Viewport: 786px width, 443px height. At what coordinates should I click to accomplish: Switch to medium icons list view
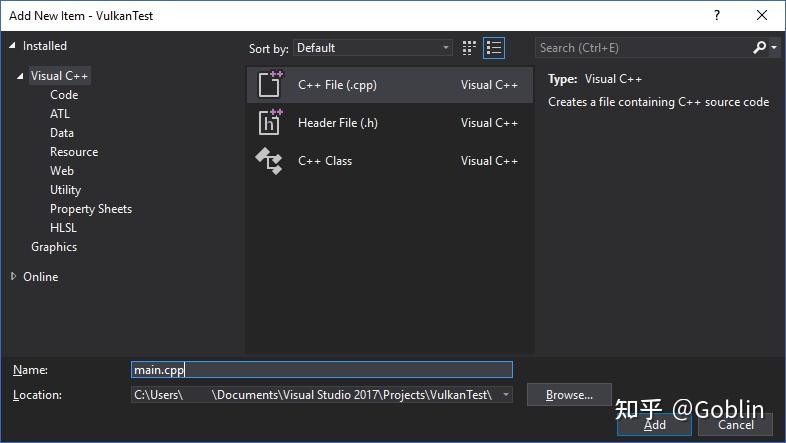(x=494, y=48)
